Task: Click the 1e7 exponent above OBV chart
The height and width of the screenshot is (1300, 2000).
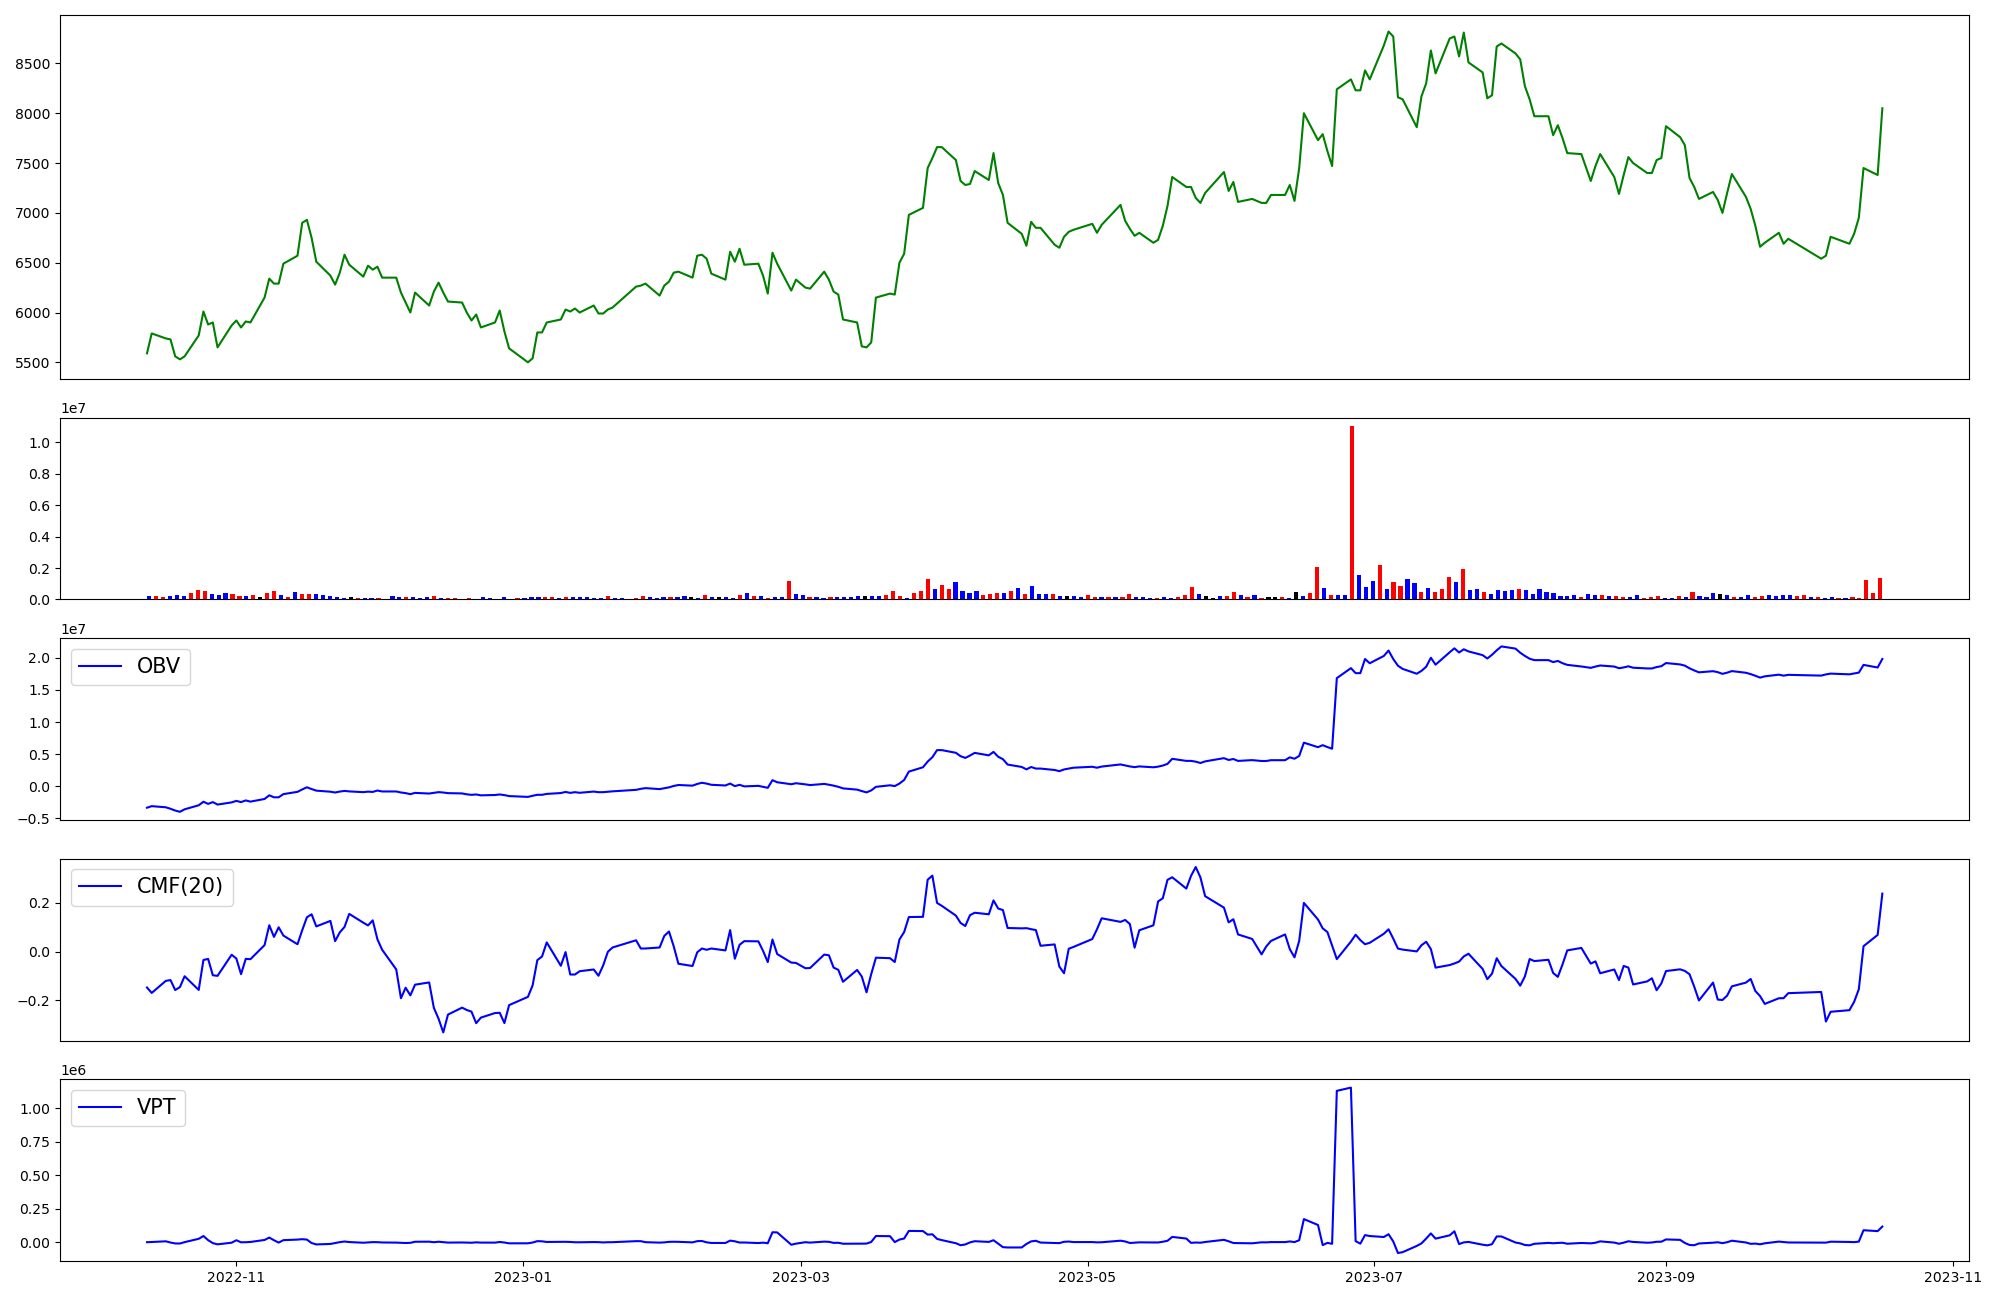Action: tap(73, 629)
